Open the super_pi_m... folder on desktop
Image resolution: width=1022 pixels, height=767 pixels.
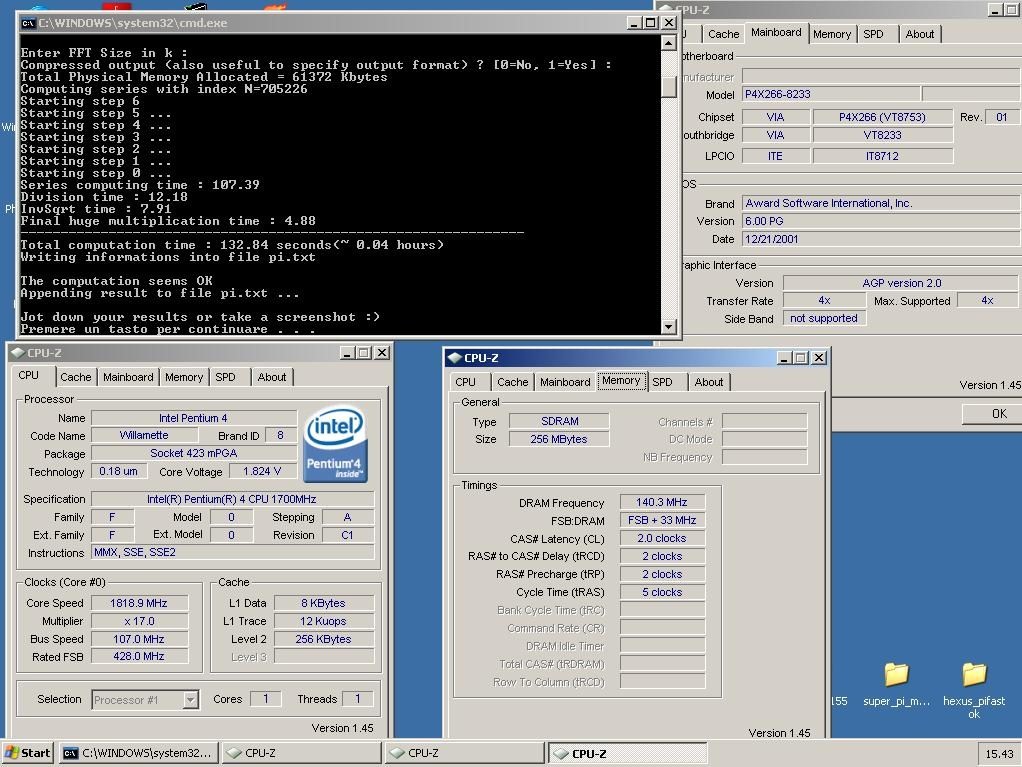pyautogui.click(x=896, y=685)
